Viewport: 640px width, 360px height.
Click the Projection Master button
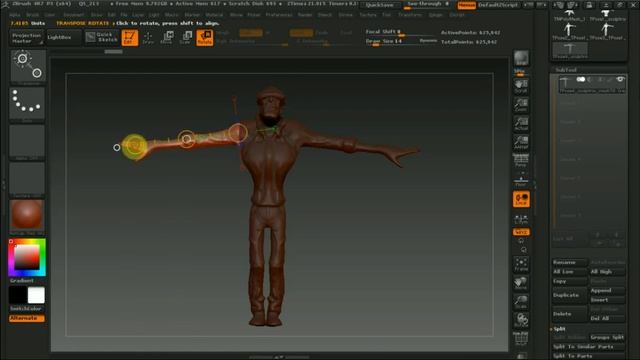[27, 38]
